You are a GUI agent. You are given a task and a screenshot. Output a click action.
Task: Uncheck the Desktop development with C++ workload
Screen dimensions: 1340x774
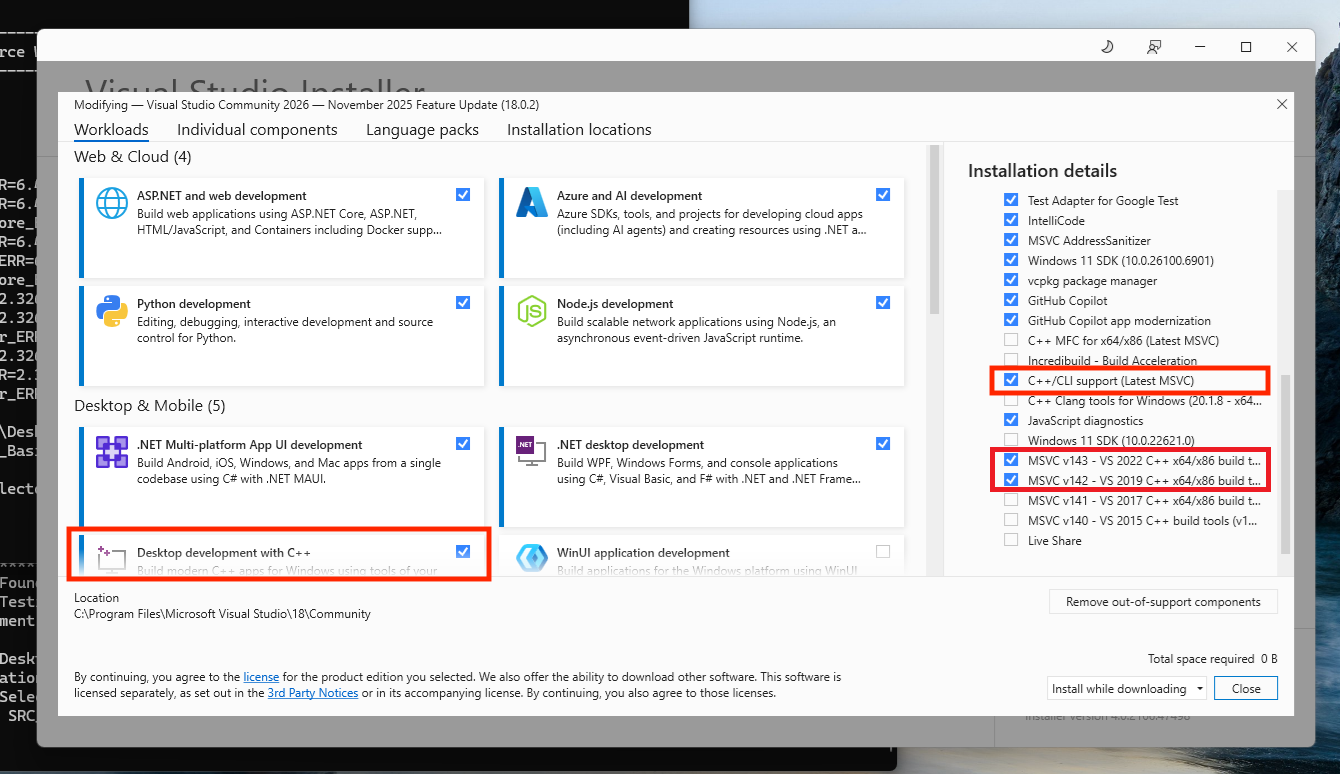click(x=463, y=551)
